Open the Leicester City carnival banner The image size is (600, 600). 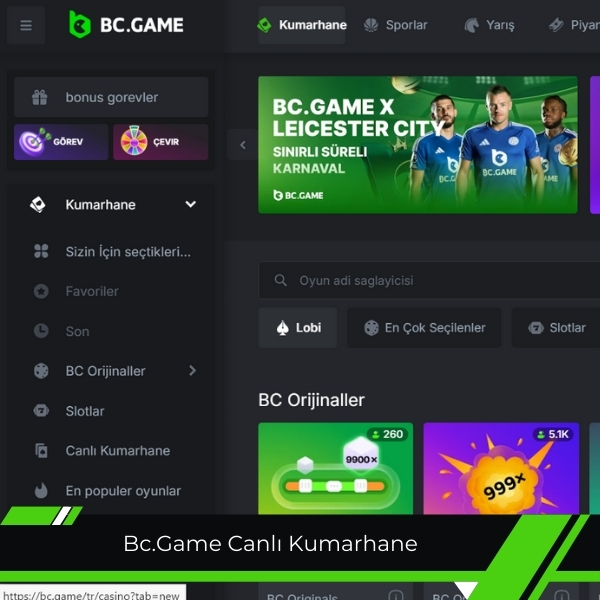tap(418, 145)
